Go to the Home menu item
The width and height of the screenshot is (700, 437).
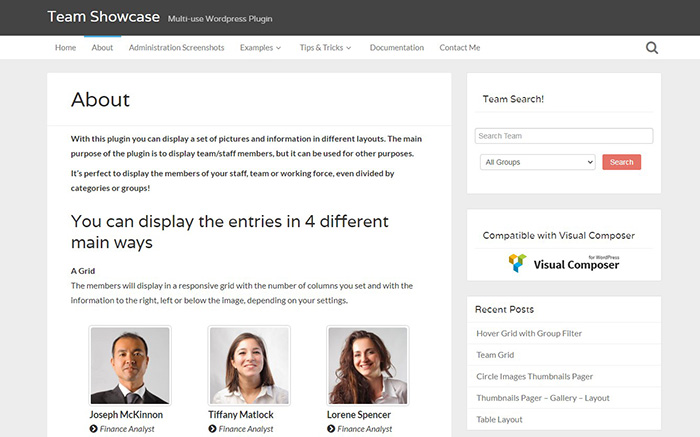click(x=65, y=47)
